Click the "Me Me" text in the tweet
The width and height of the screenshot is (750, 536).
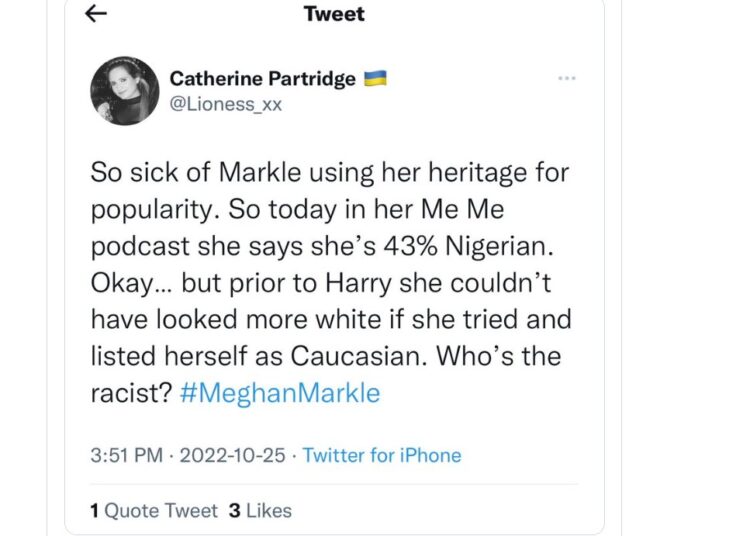(x=462, y=209)
